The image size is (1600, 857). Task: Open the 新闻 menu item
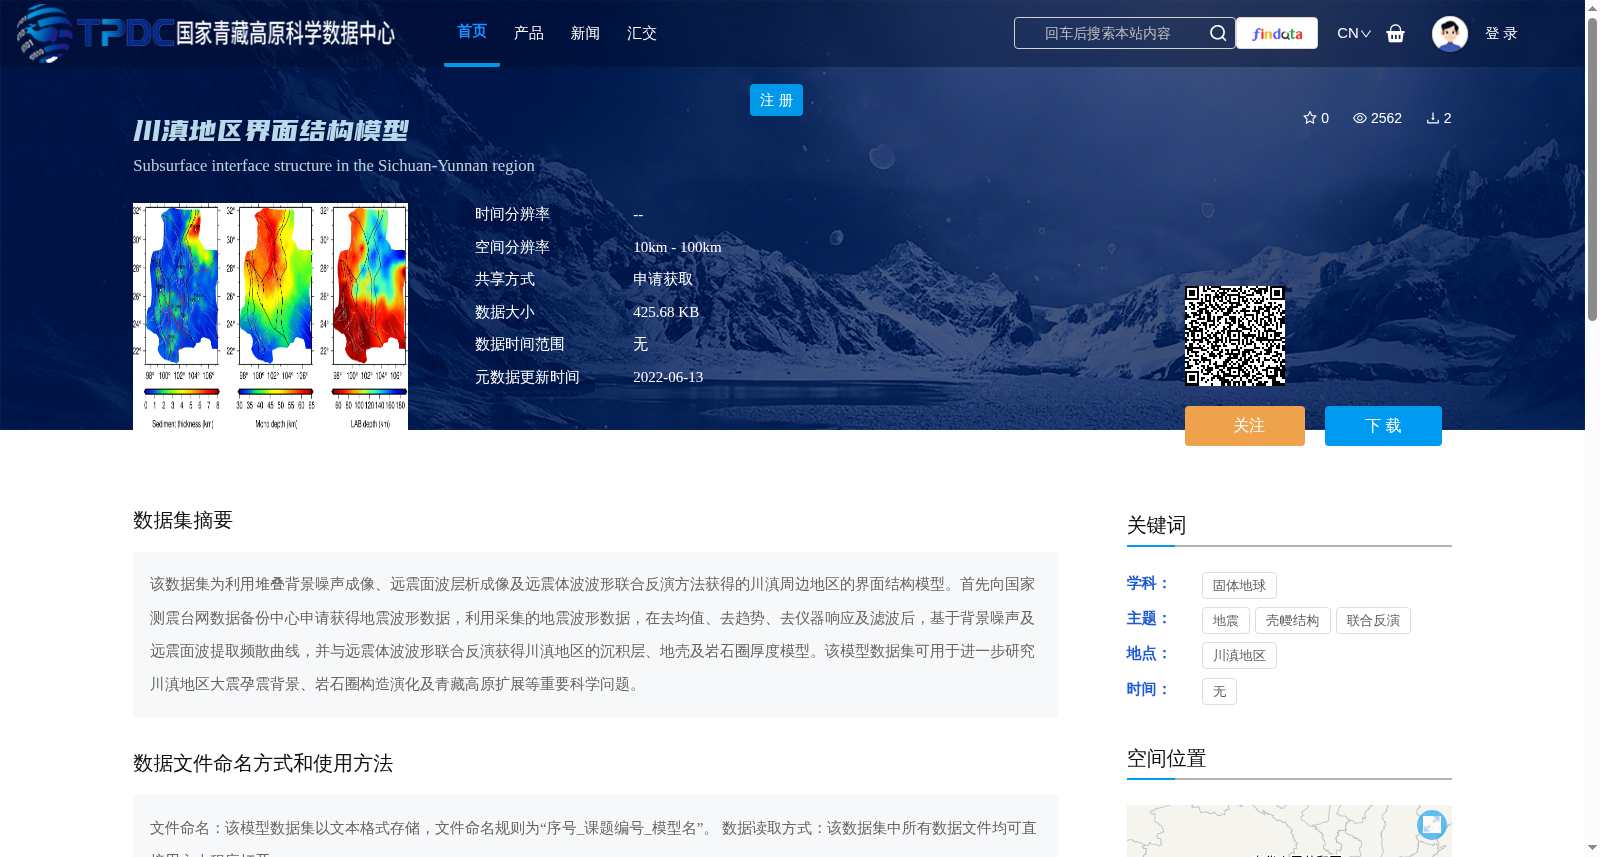coord(585,33)
